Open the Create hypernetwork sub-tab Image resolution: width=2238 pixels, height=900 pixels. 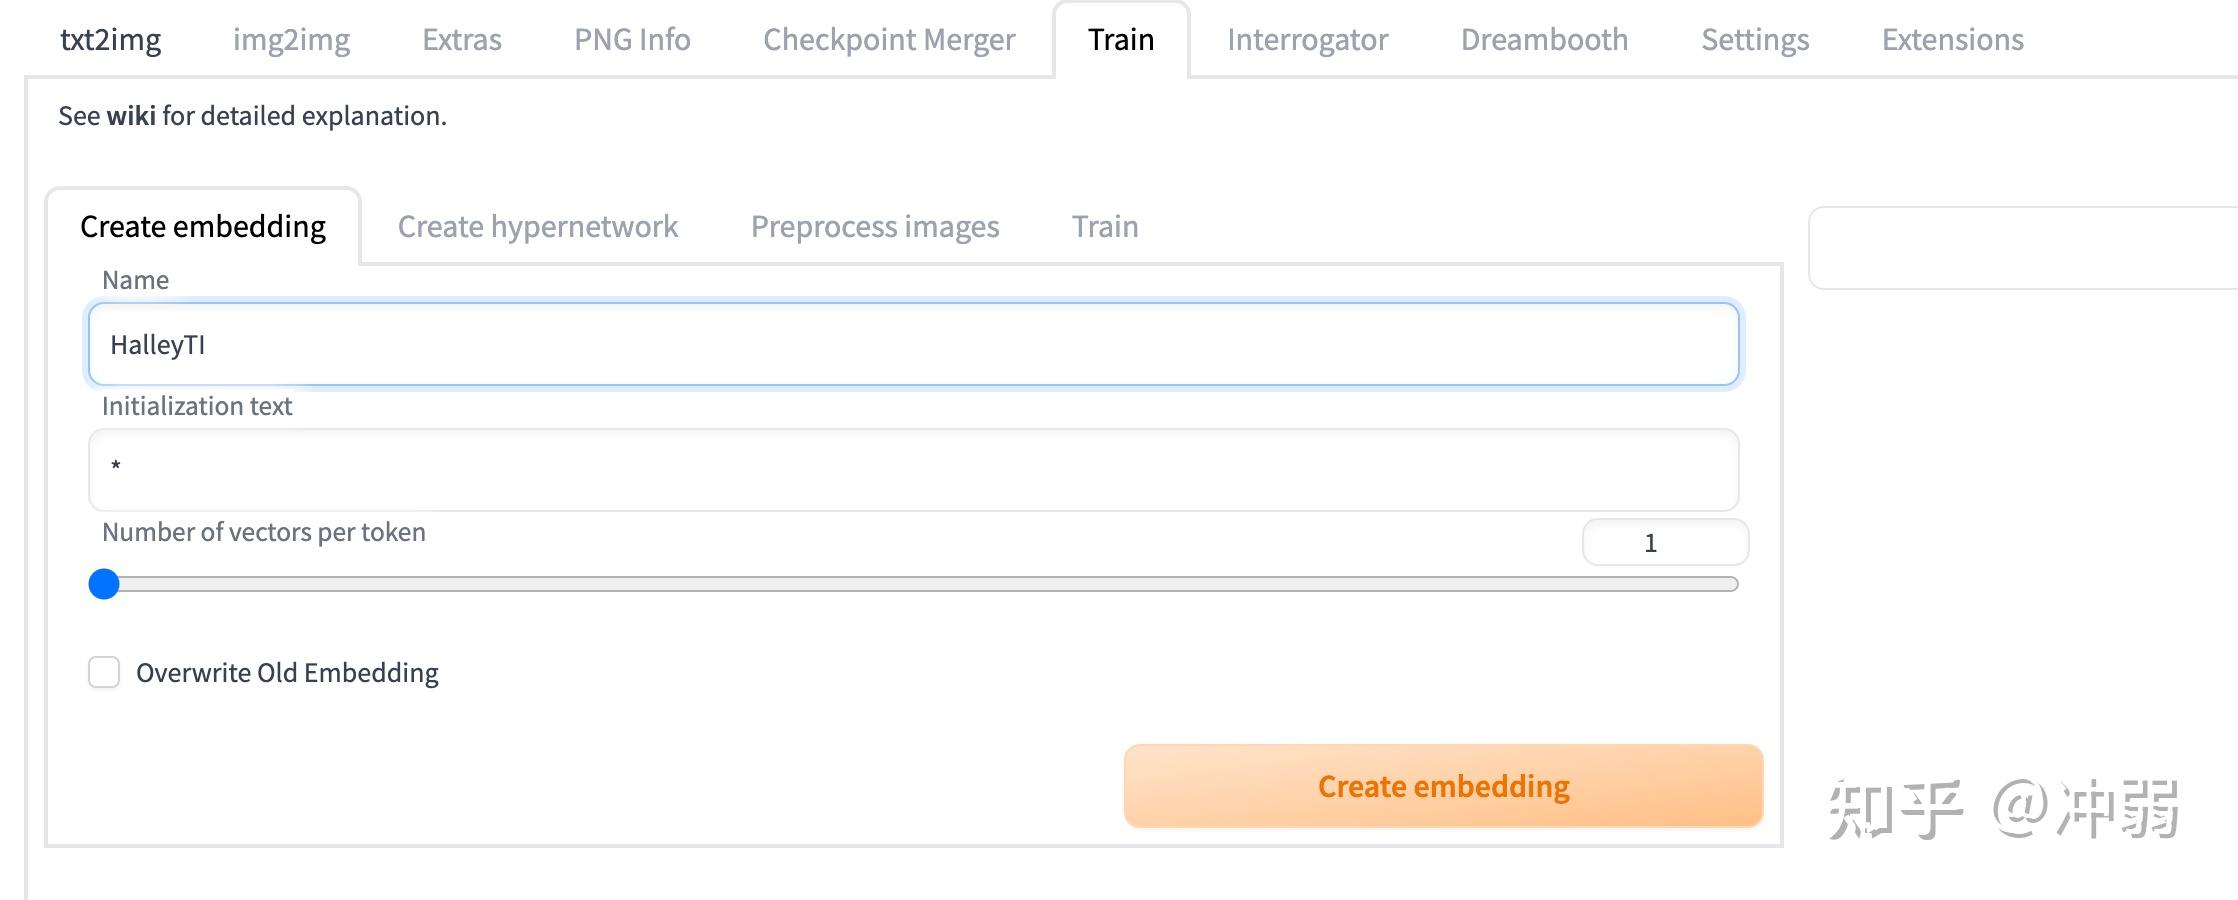click(x=537, y=227)
